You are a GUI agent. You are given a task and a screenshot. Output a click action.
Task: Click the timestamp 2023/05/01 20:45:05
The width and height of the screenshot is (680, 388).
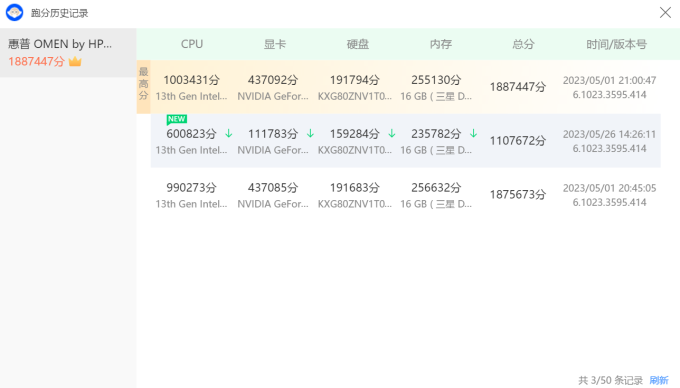coord(609,188)
